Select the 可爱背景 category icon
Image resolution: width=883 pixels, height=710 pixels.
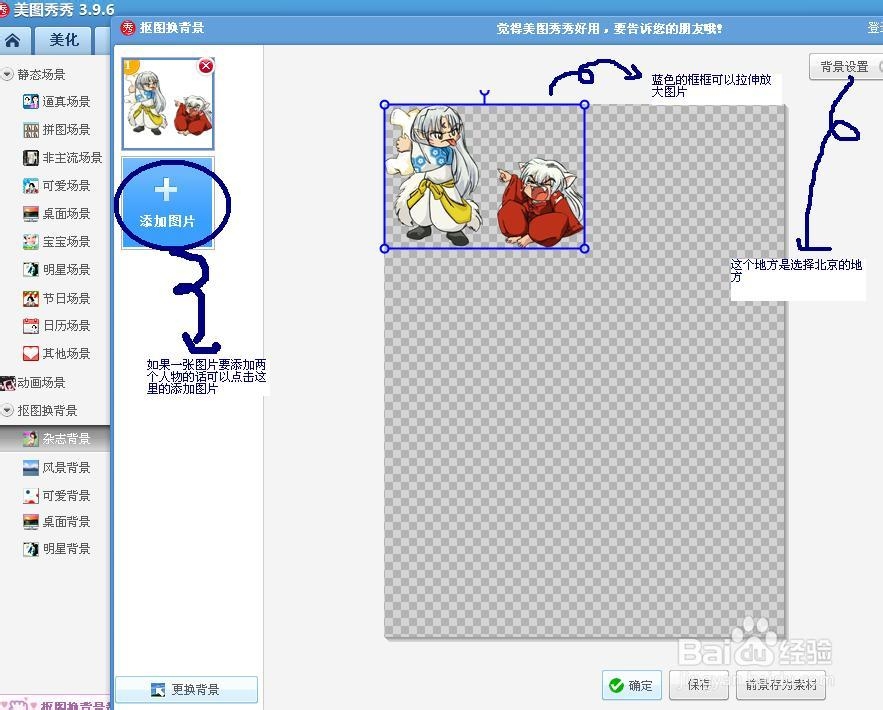[x=30, y=495]
